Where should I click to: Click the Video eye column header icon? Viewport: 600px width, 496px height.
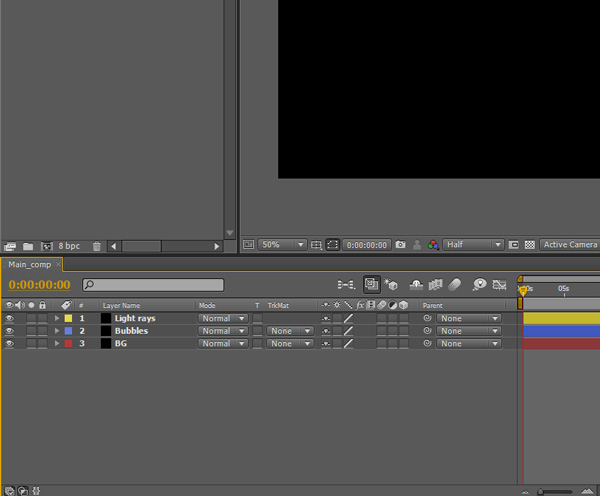click(x=9, y=305)
